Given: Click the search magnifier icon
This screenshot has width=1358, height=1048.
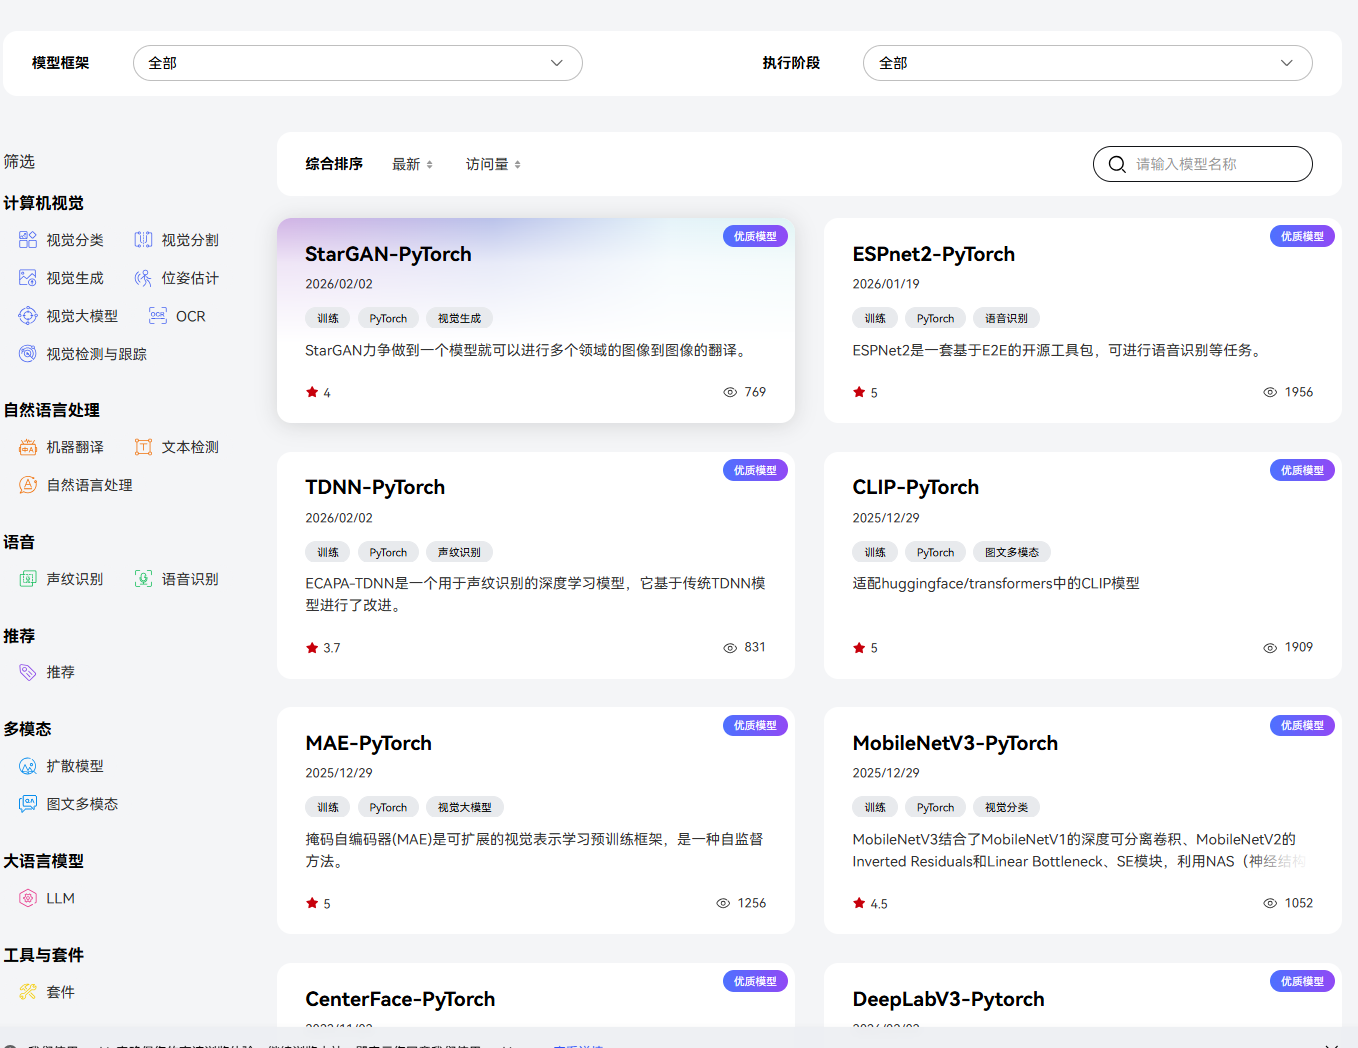Looking at the screenshot, I should click(1117, 164).
